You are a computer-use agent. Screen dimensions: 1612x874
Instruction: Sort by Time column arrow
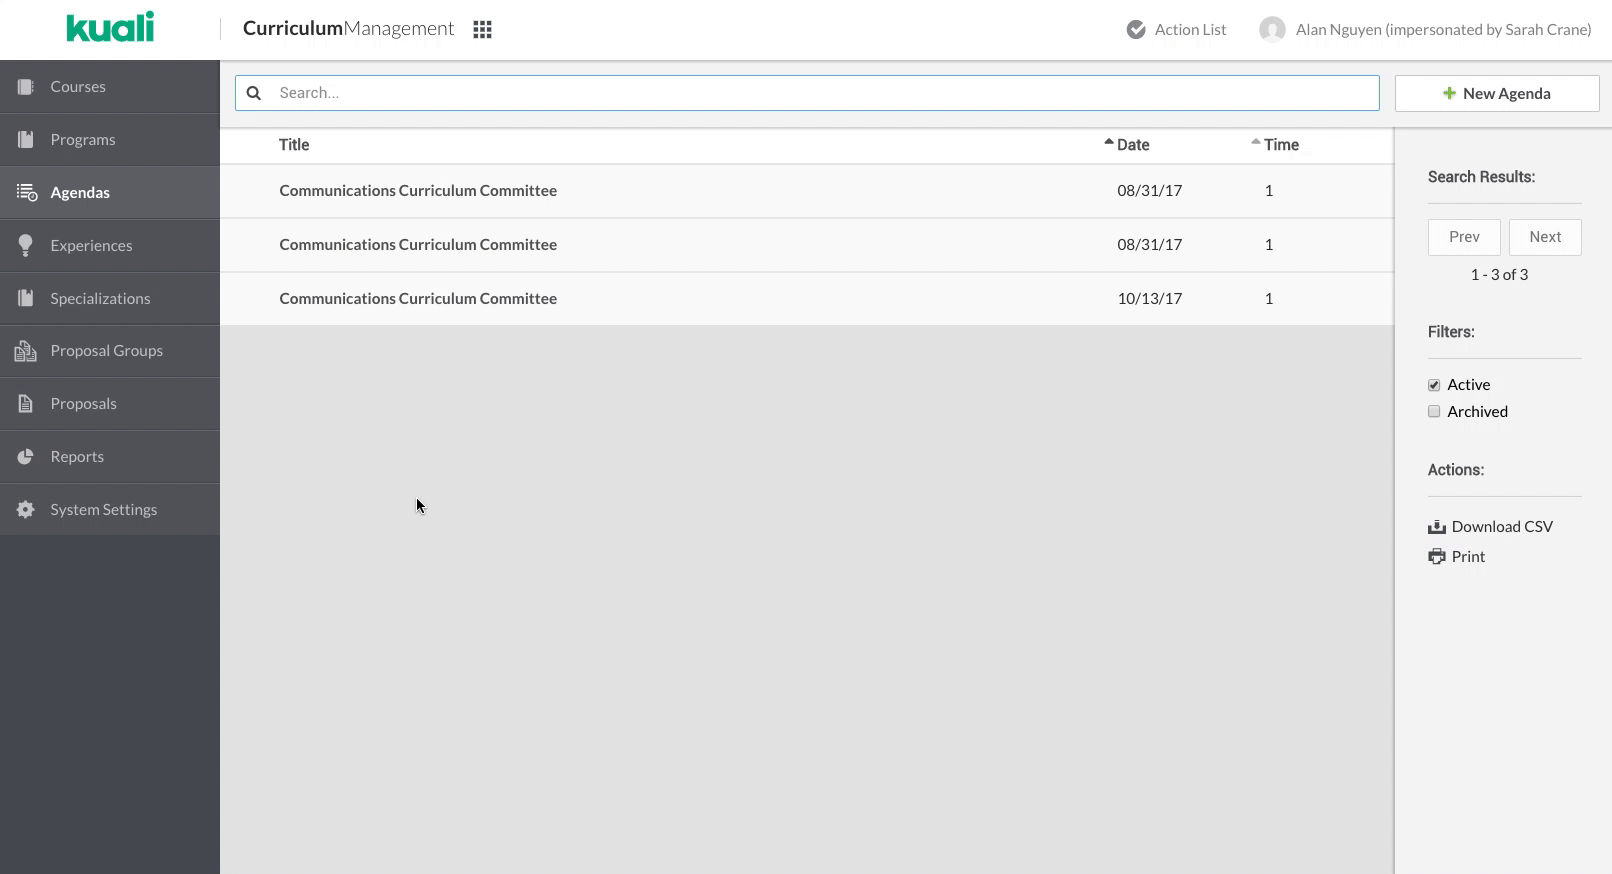click(1256, 143)
